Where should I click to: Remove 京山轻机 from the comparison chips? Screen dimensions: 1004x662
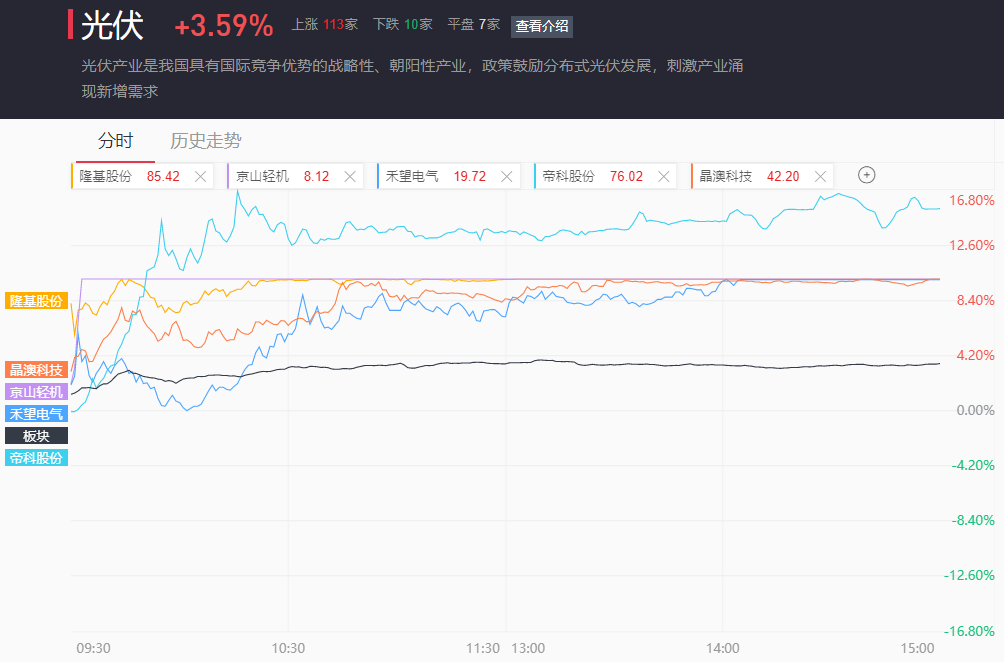(350, 177)
